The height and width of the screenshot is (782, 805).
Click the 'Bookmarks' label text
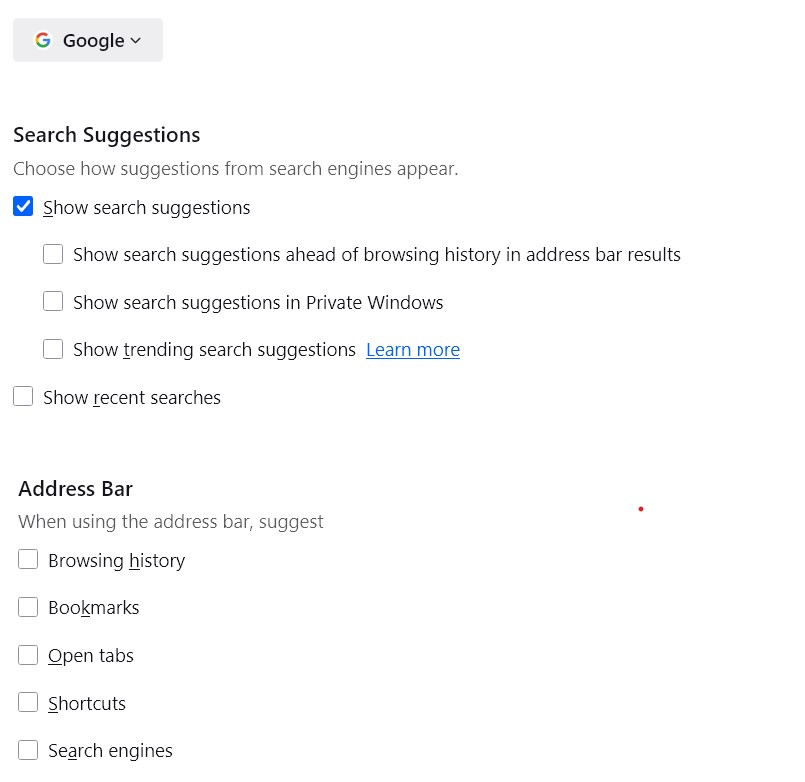point(94,608)
